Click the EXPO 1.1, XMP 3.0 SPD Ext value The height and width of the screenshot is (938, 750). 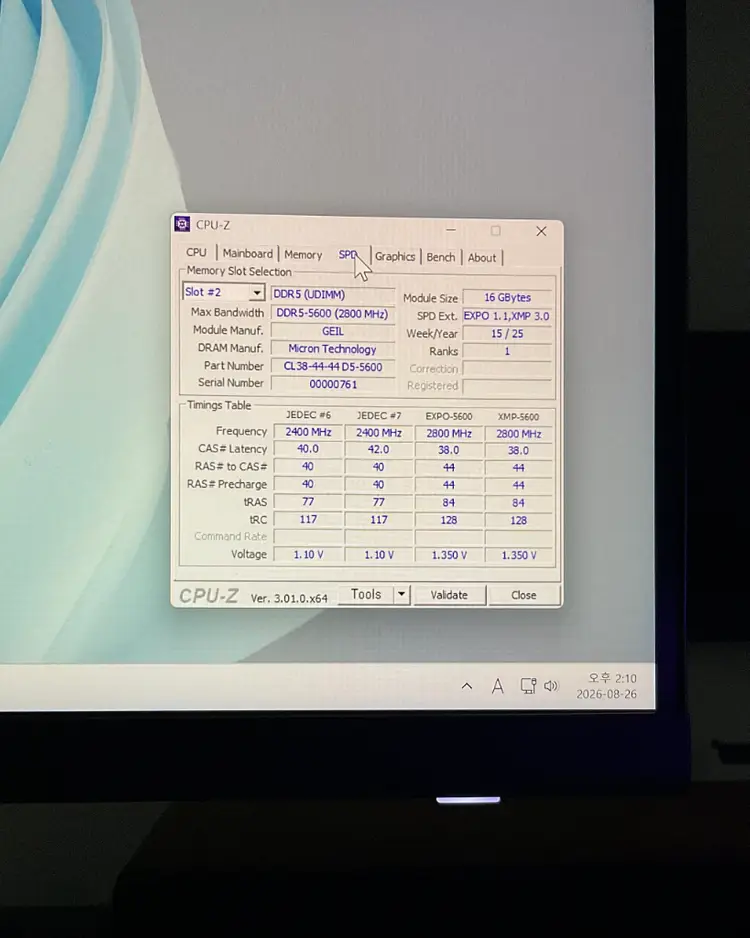tap(507, 316)
